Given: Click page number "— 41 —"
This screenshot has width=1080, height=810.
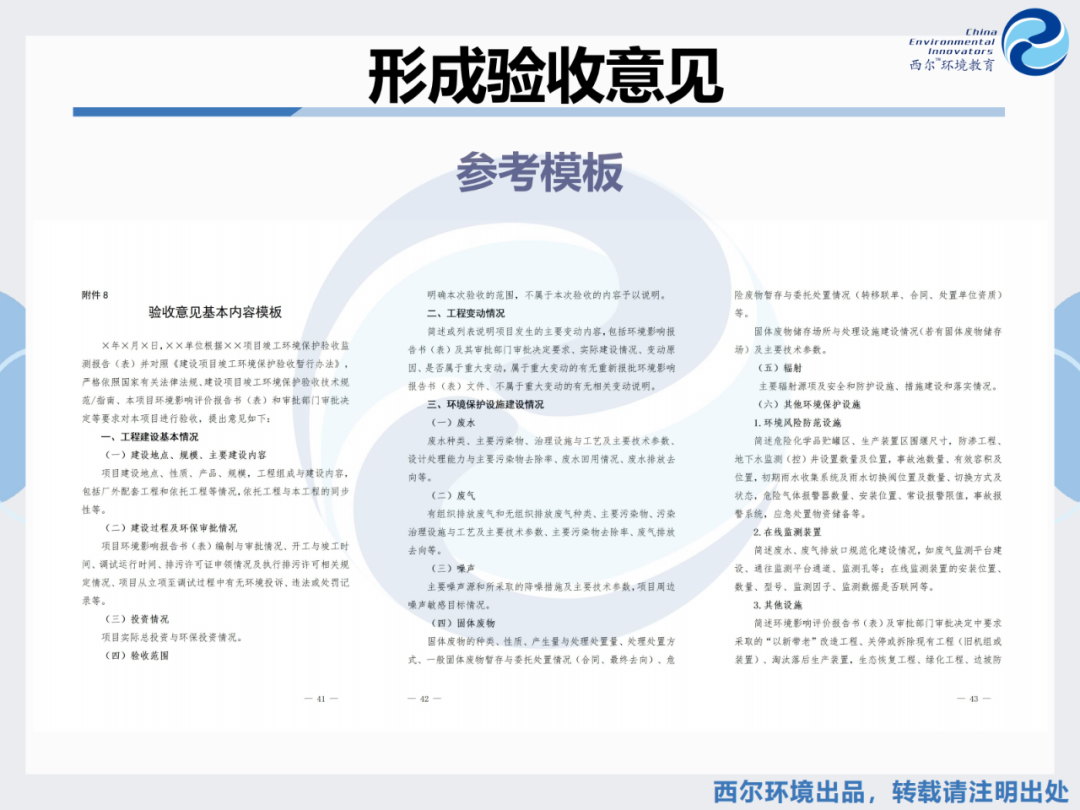Looking at the screenshot, I should [x=321, y=698].
